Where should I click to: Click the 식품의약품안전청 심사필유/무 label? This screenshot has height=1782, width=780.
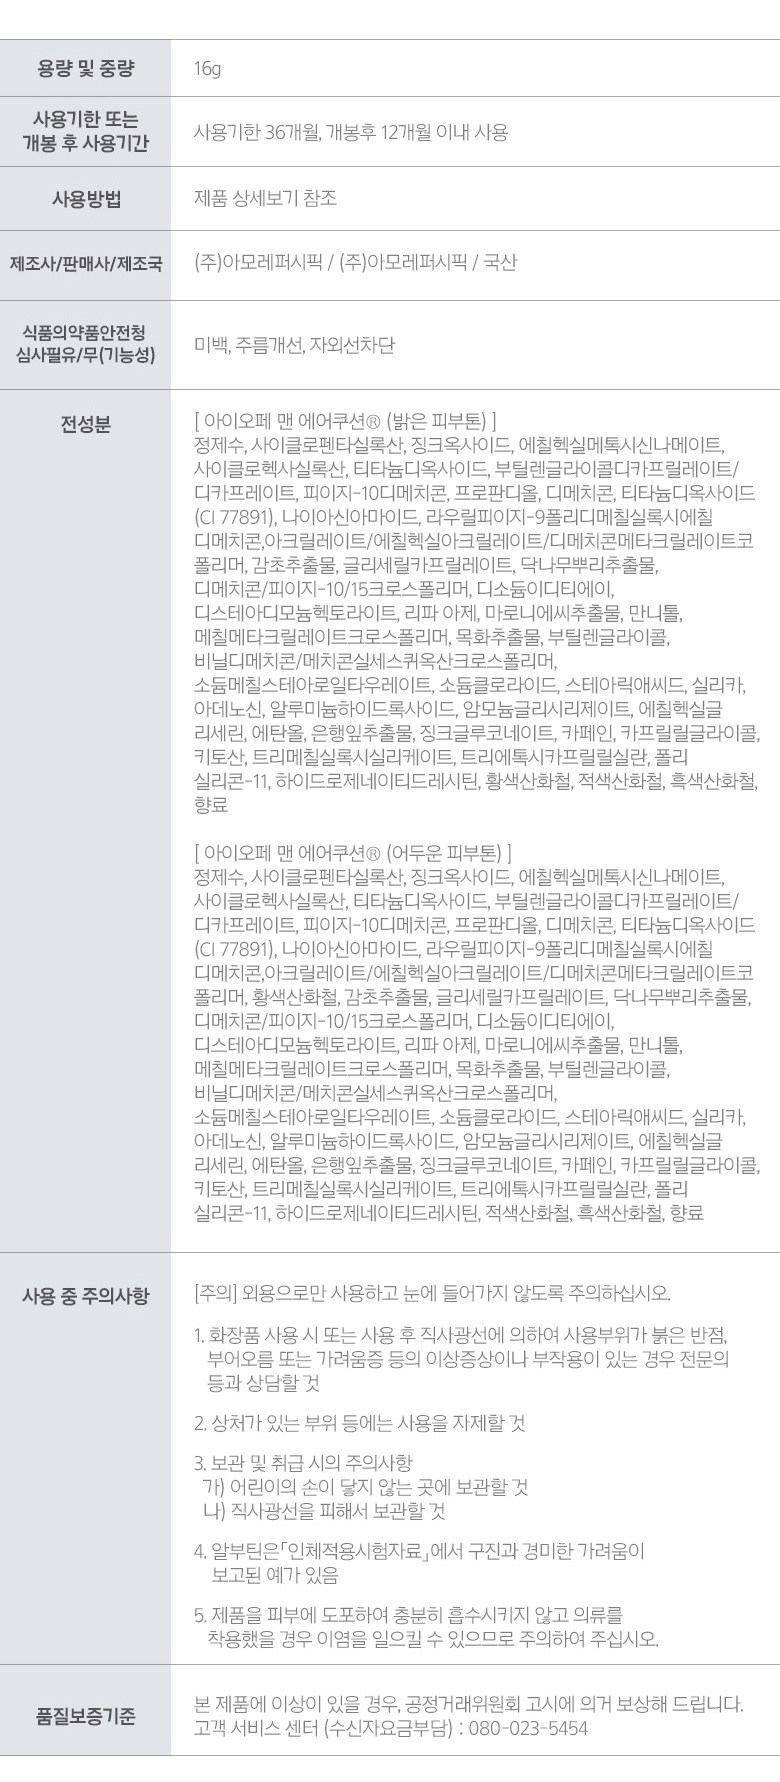pos(85,343)
